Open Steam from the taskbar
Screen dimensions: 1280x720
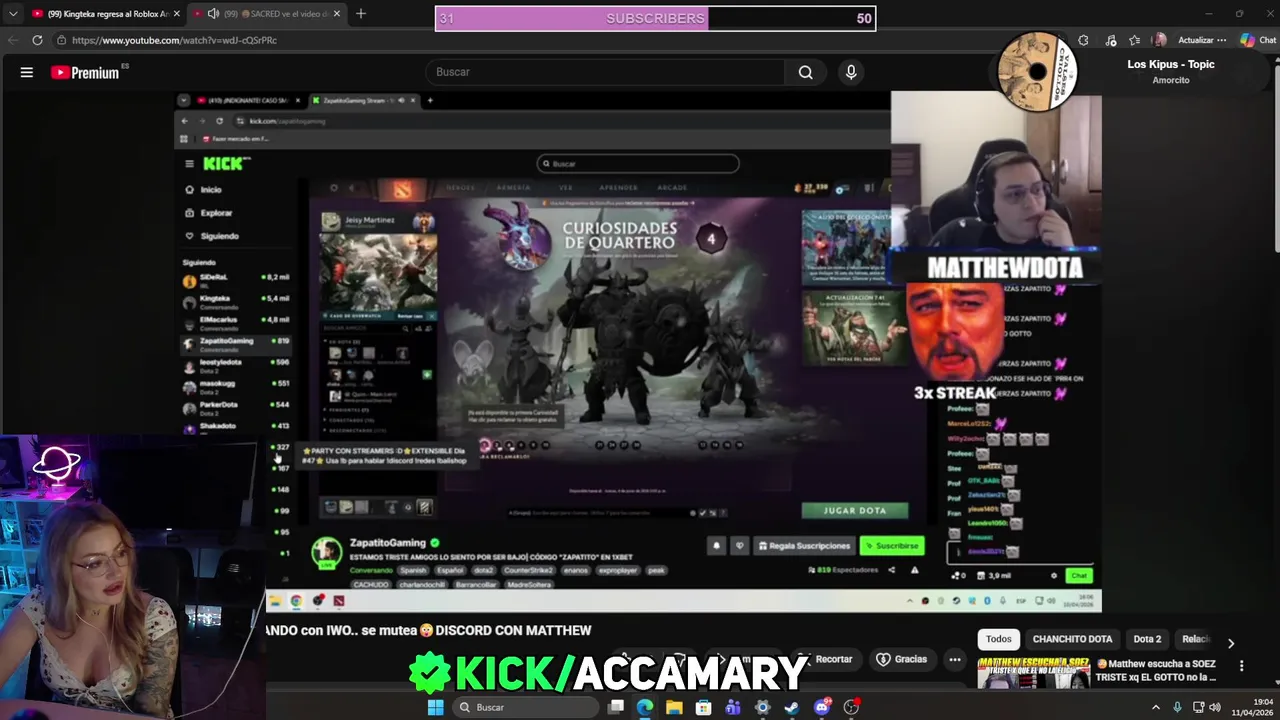pos(792,707)
